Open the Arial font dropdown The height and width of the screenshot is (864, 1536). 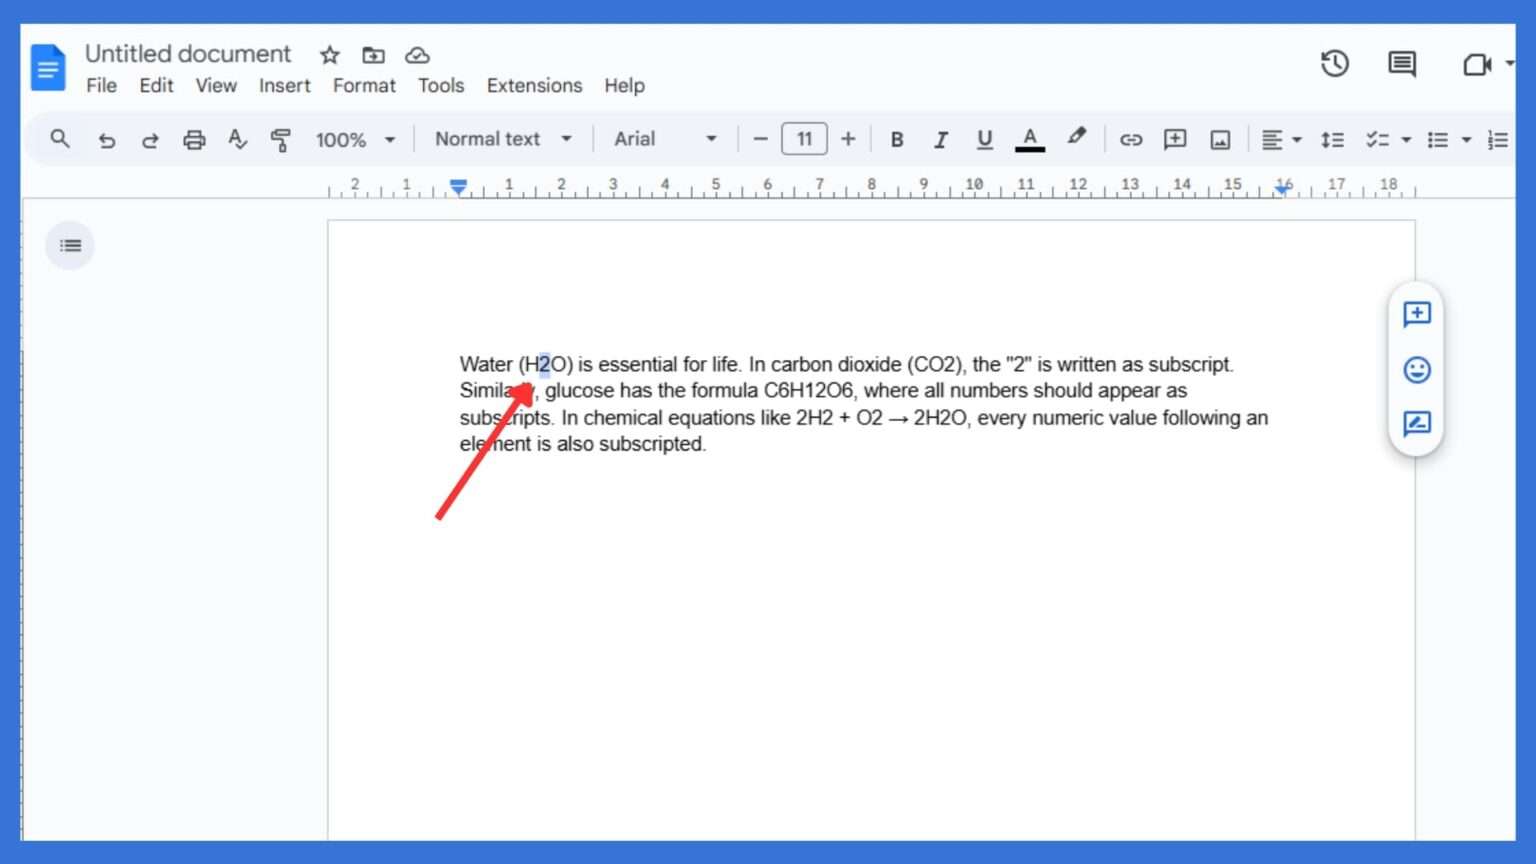(665, 139)
